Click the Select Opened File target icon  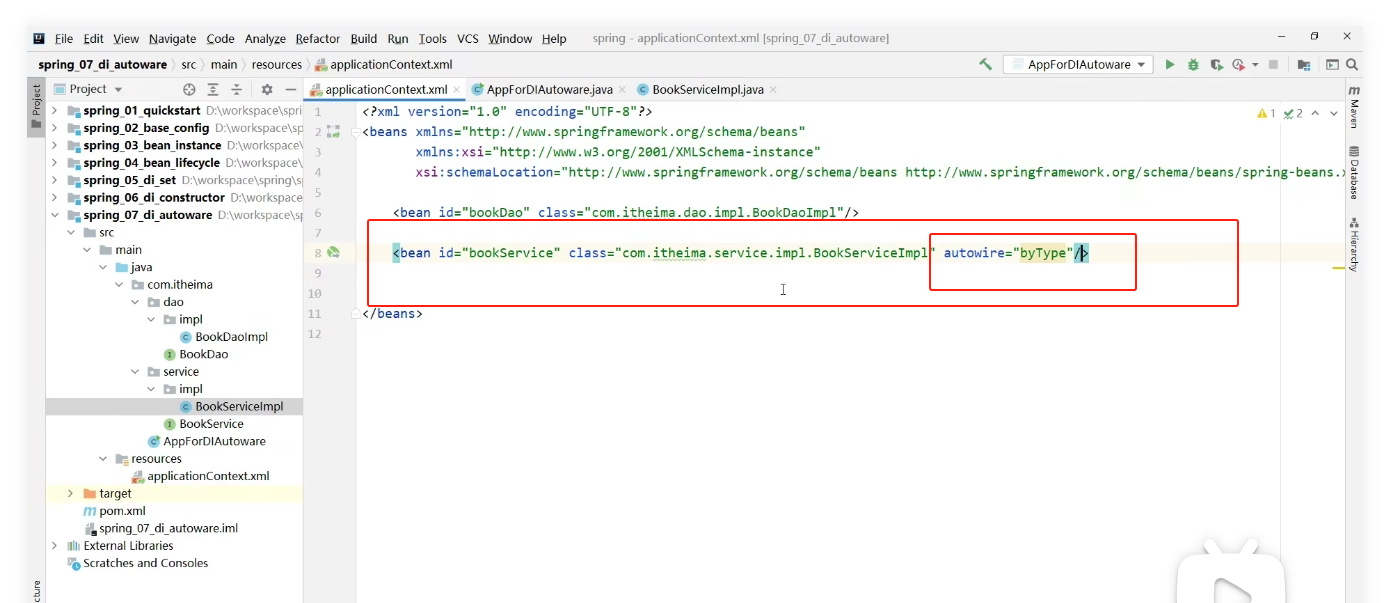coord(189,89)
